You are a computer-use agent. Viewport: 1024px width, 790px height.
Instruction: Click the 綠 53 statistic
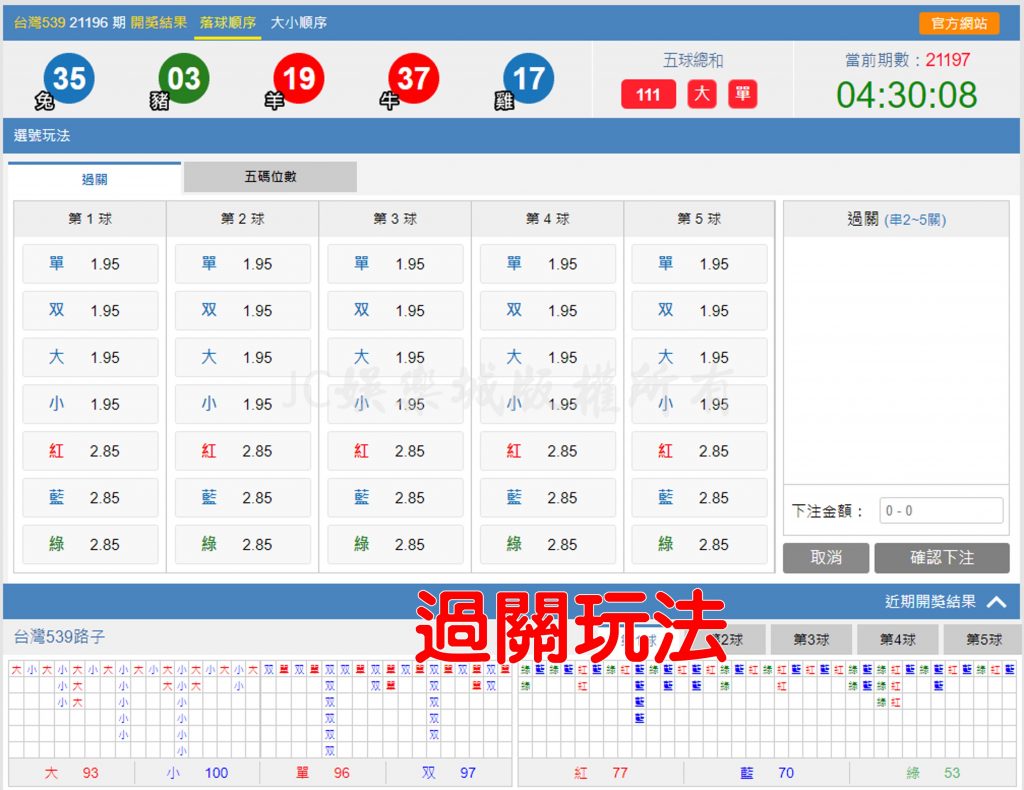933,773
